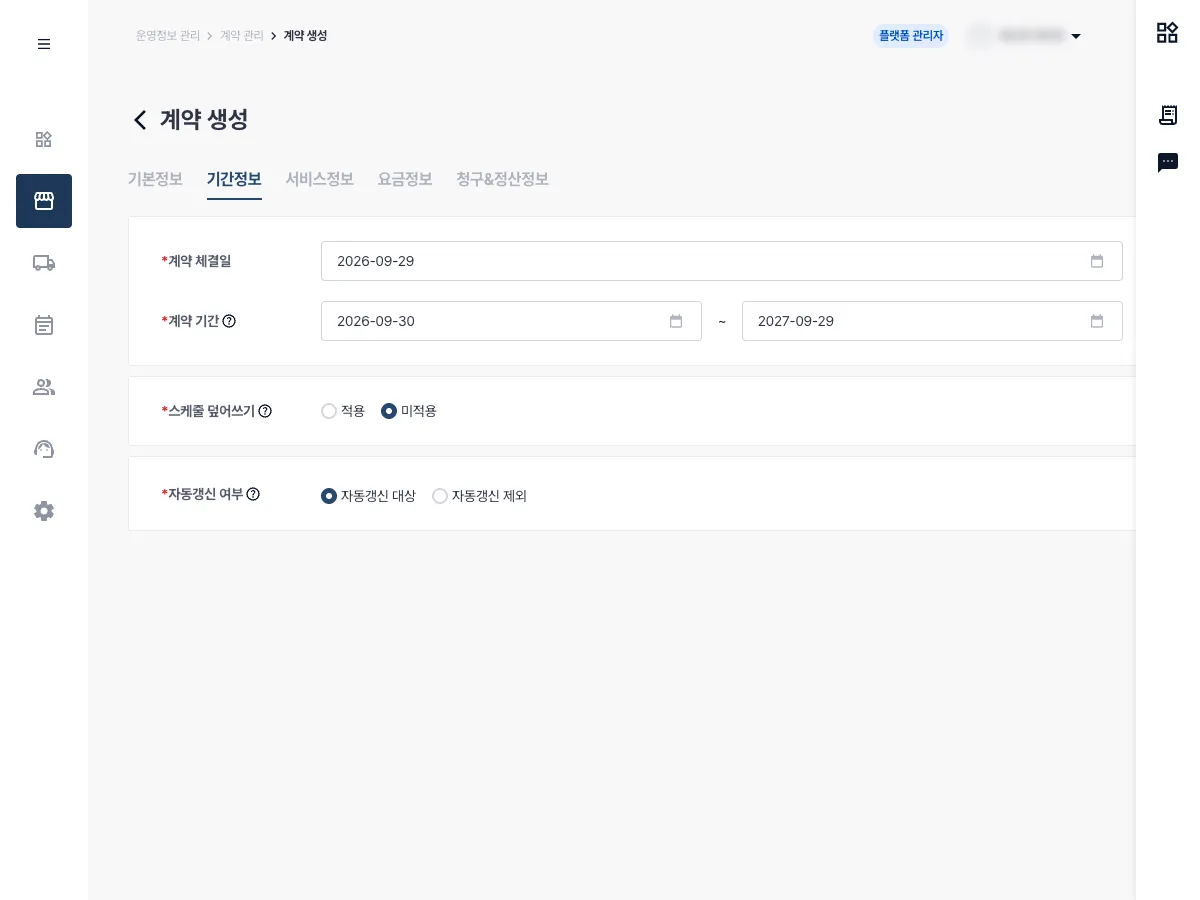Open the calendar schedule icon in sidebar

point(44,325)
